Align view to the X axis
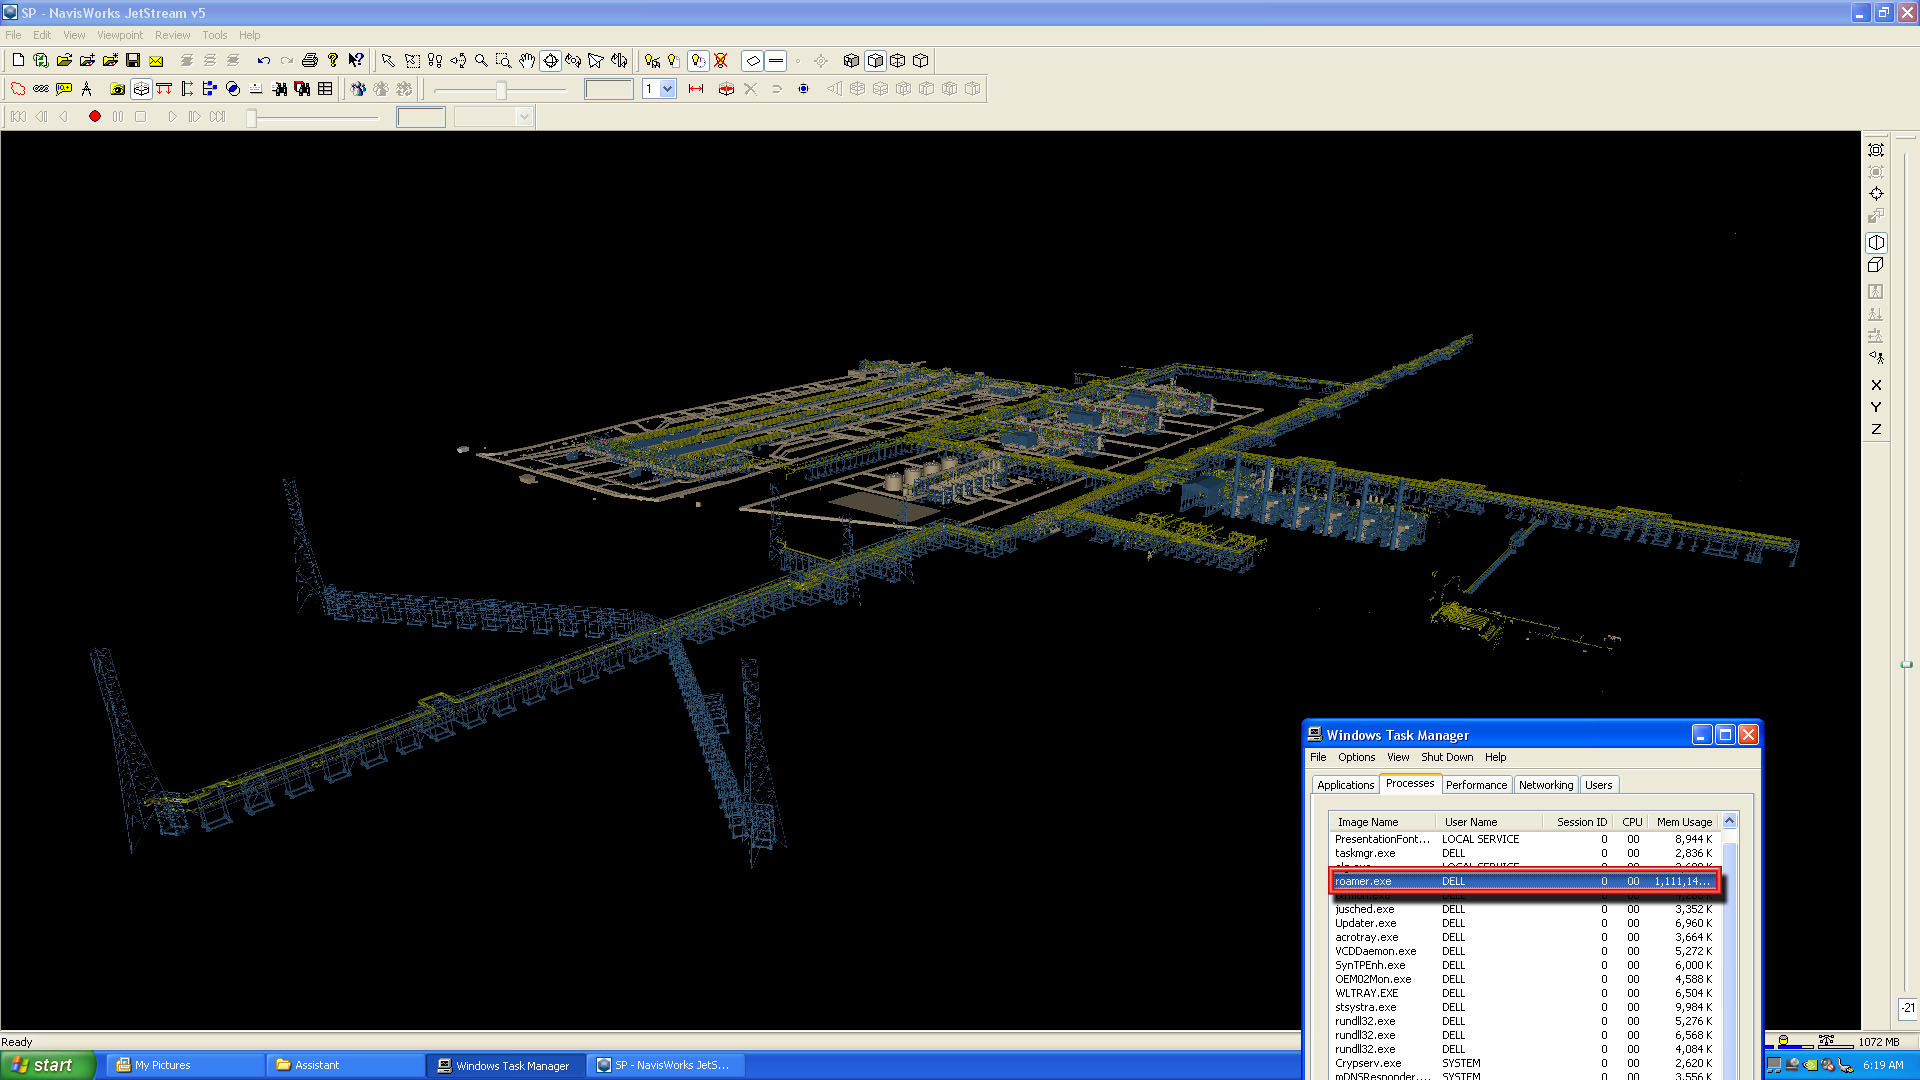Viewport: 1920px width, 1080px height. point(1876,385)
